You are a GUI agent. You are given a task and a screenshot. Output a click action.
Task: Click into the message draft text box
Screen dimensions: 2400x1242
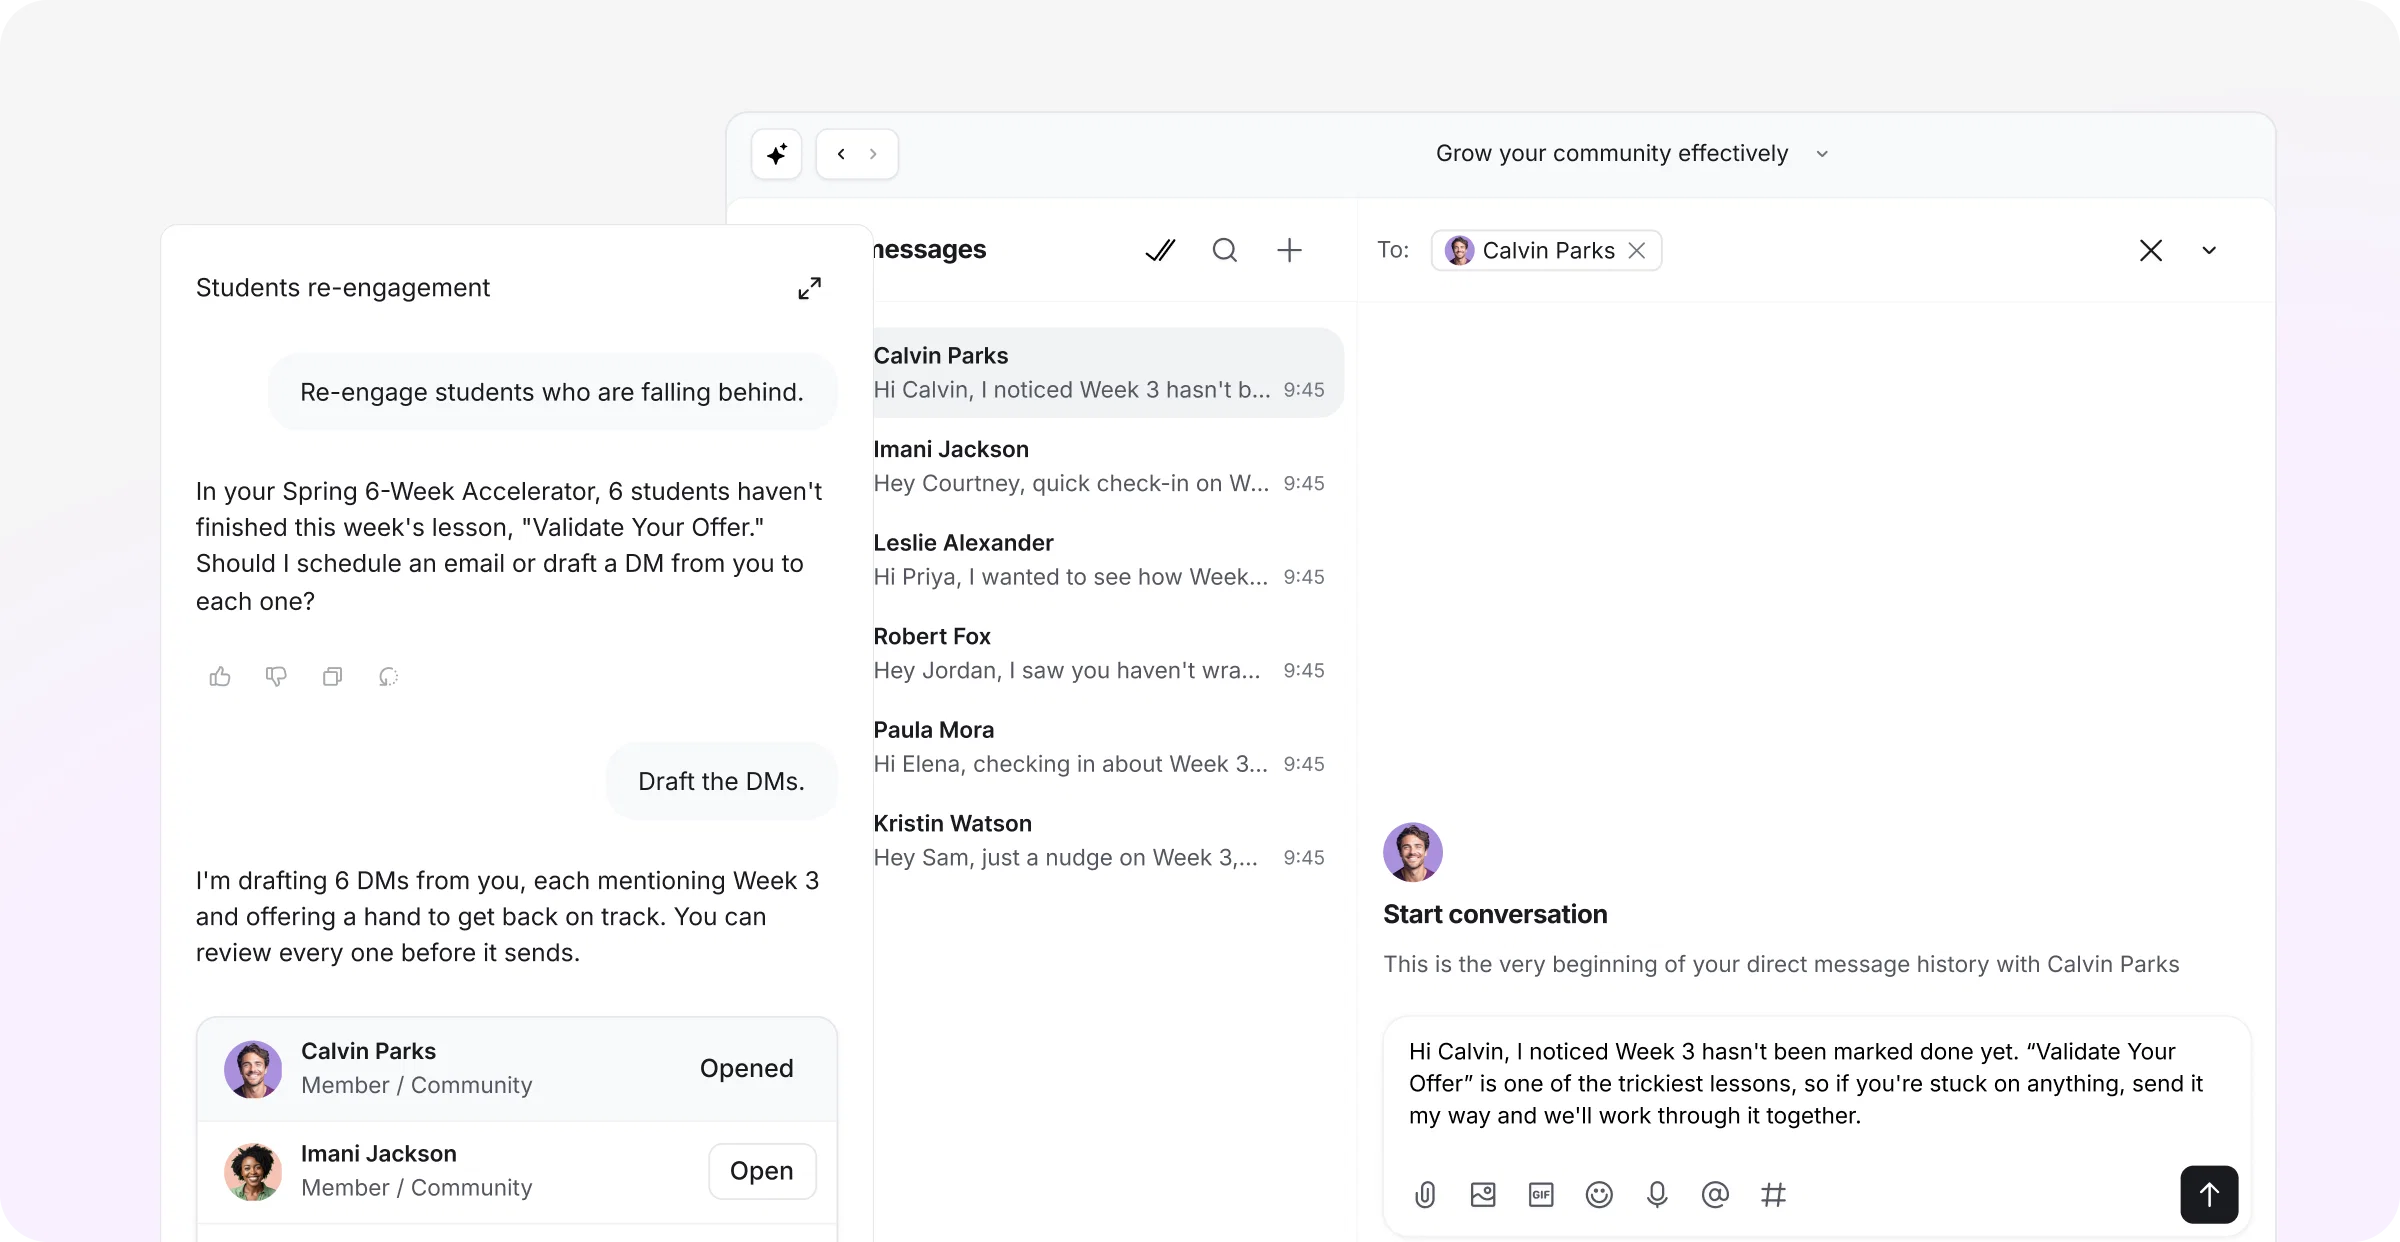pos(1806,1084)
